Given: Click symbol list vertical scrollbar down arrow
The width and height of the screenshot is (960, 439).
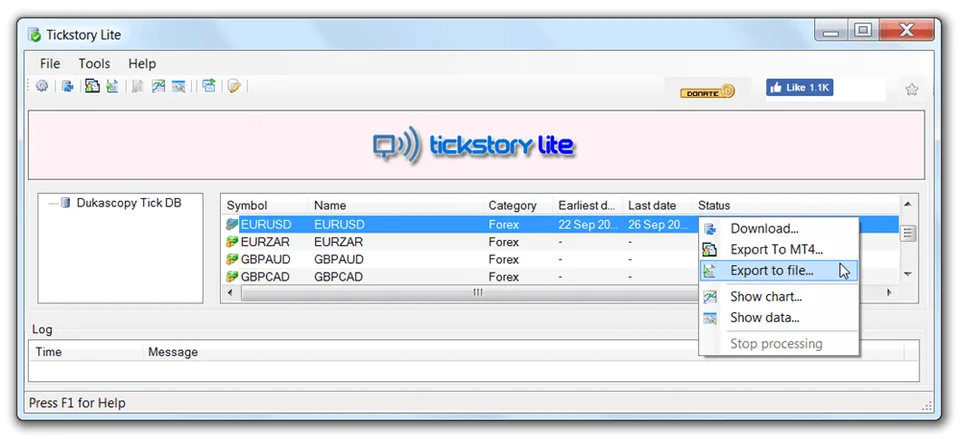Looking at the screenshot, I should [909, 274].
